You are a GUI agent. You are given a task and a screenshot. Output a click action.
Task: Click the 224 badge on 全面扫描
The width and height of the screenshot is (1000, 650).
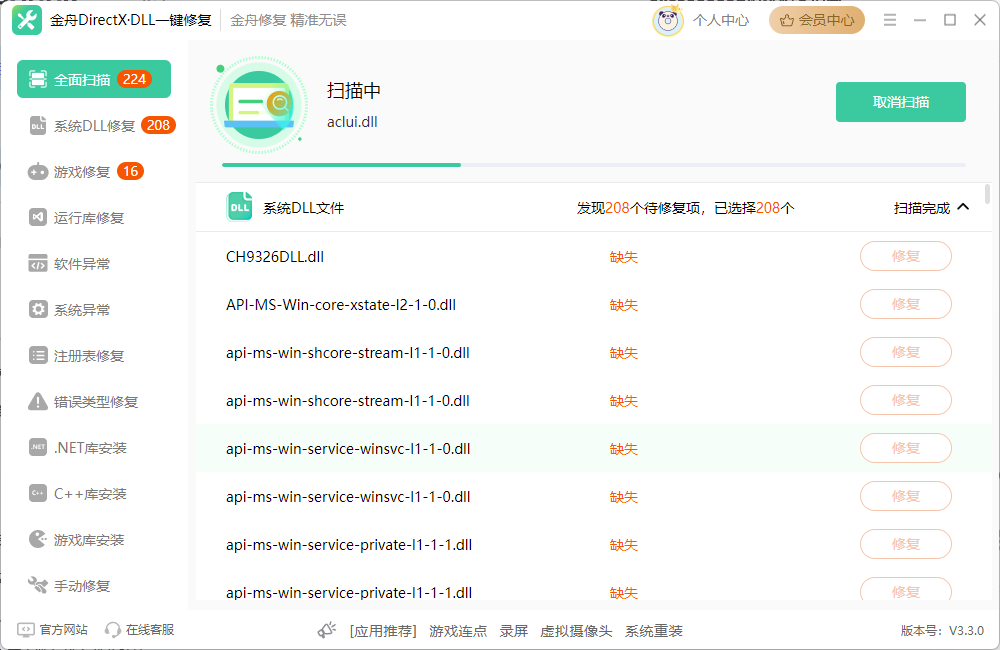134,79
